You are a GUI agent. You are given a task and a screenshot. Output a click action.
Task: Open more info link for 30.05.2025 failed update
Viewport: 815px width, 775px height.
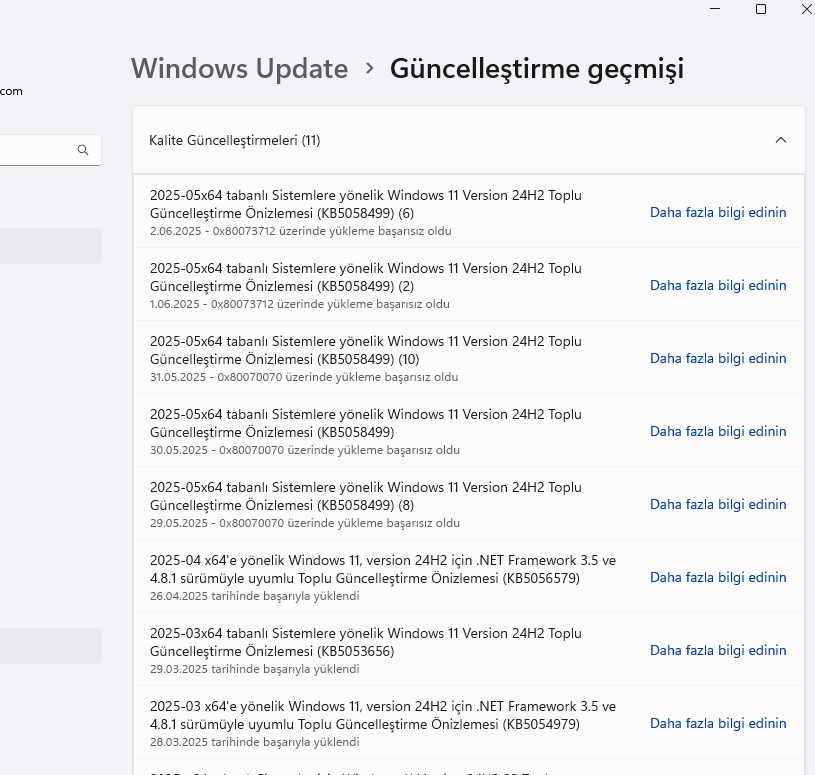[718, 431]
